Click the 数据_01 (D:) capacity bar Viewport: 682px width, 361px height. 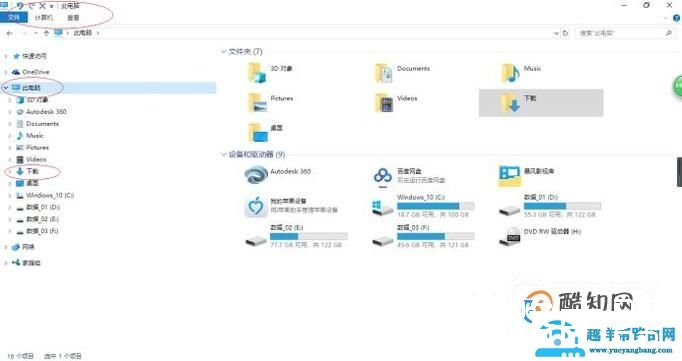coord(562,206)
